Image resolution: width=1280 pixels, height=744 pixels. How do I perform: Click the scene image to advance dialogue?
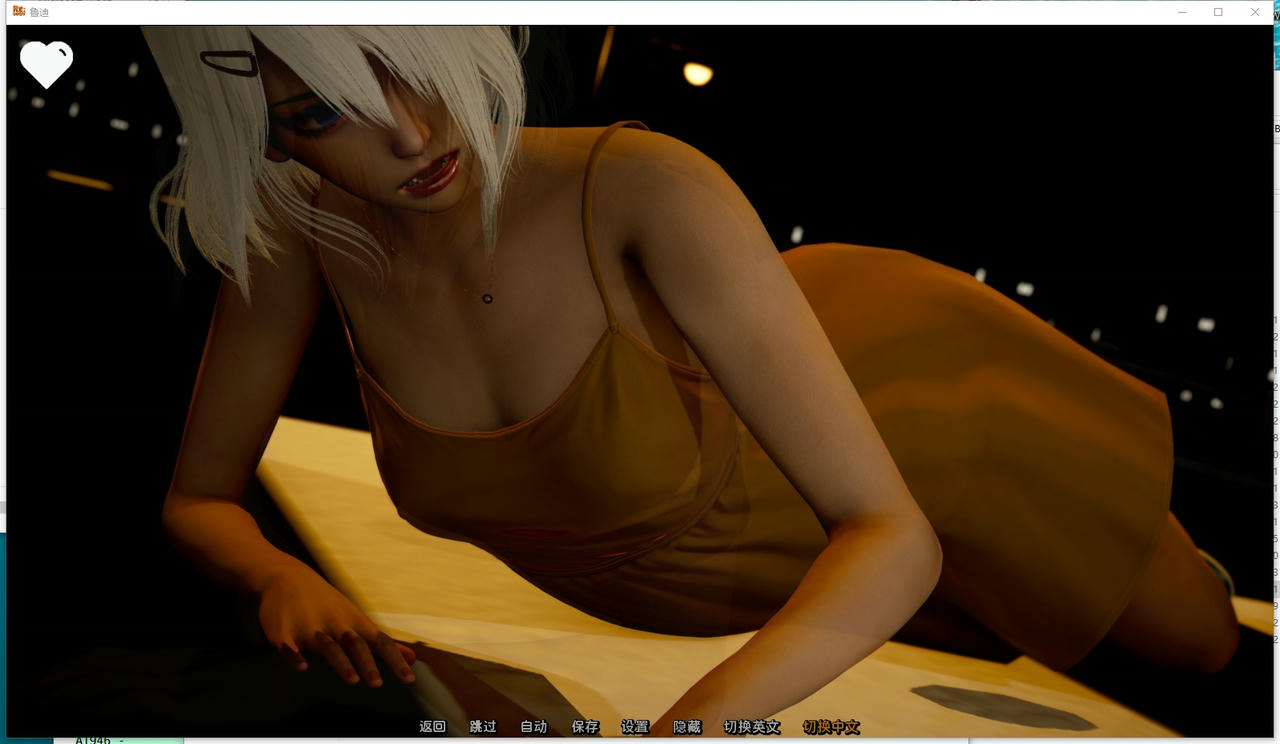coord(640,380)
